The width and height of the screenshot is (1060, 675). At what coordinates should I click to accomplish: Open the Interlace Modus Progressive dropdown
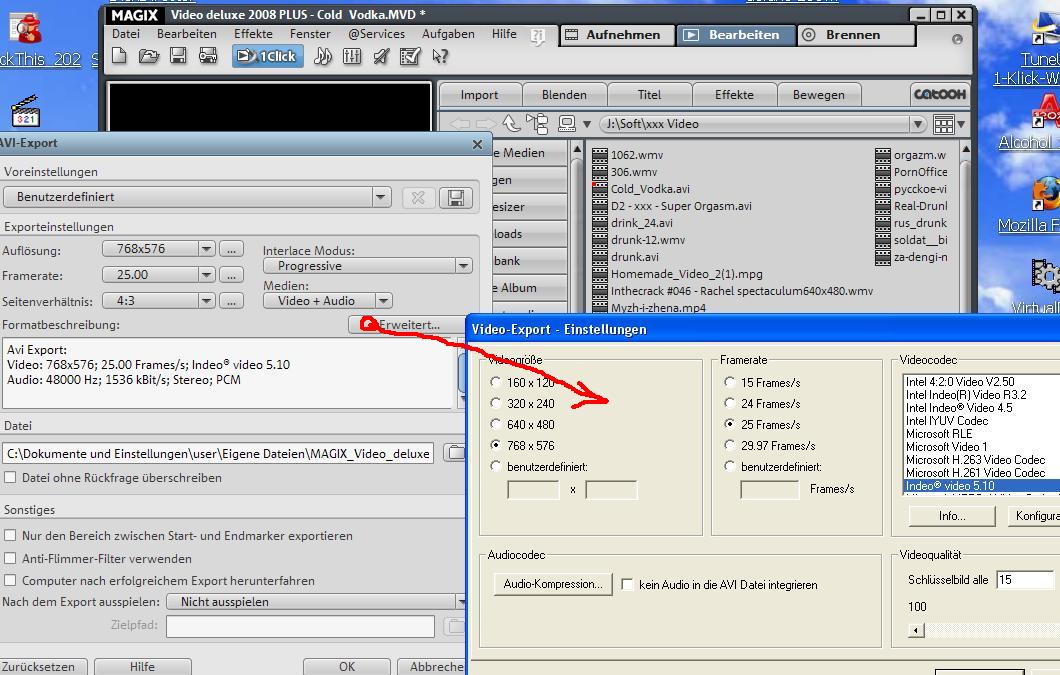point(463,266)
